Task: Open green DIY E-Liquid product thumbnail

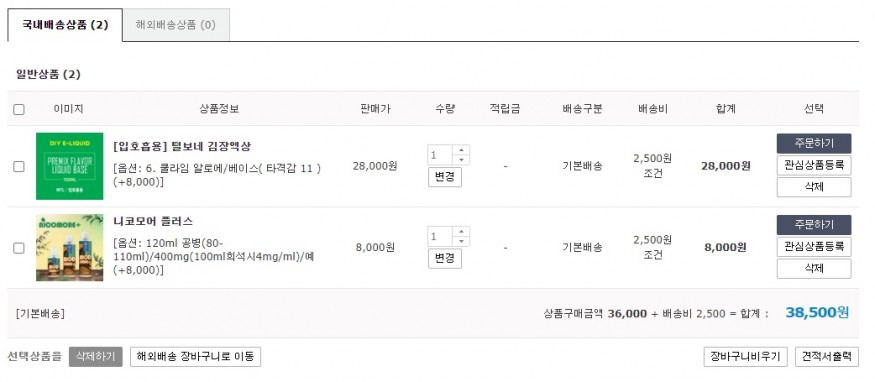Action: [70, 166]
